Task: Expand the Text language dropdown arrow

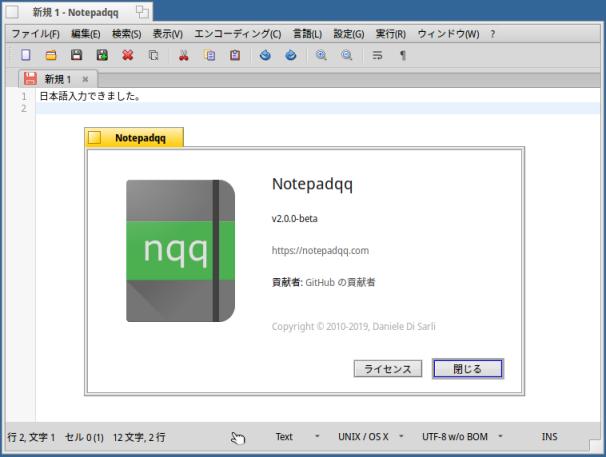Action: coord(317,436)
